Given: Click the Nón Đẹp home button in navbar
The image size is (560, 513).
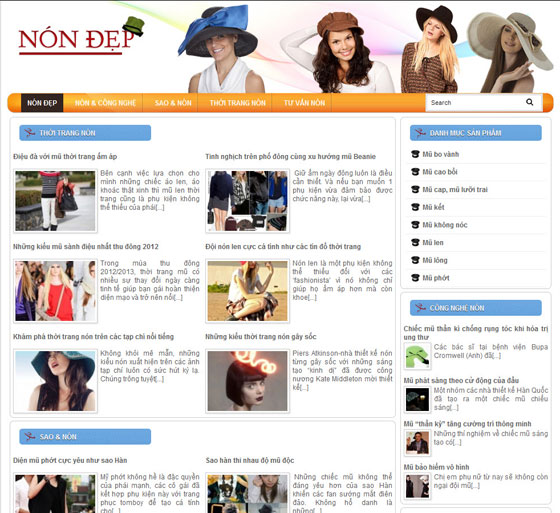Looking at the screenshot, I should 42,103.
